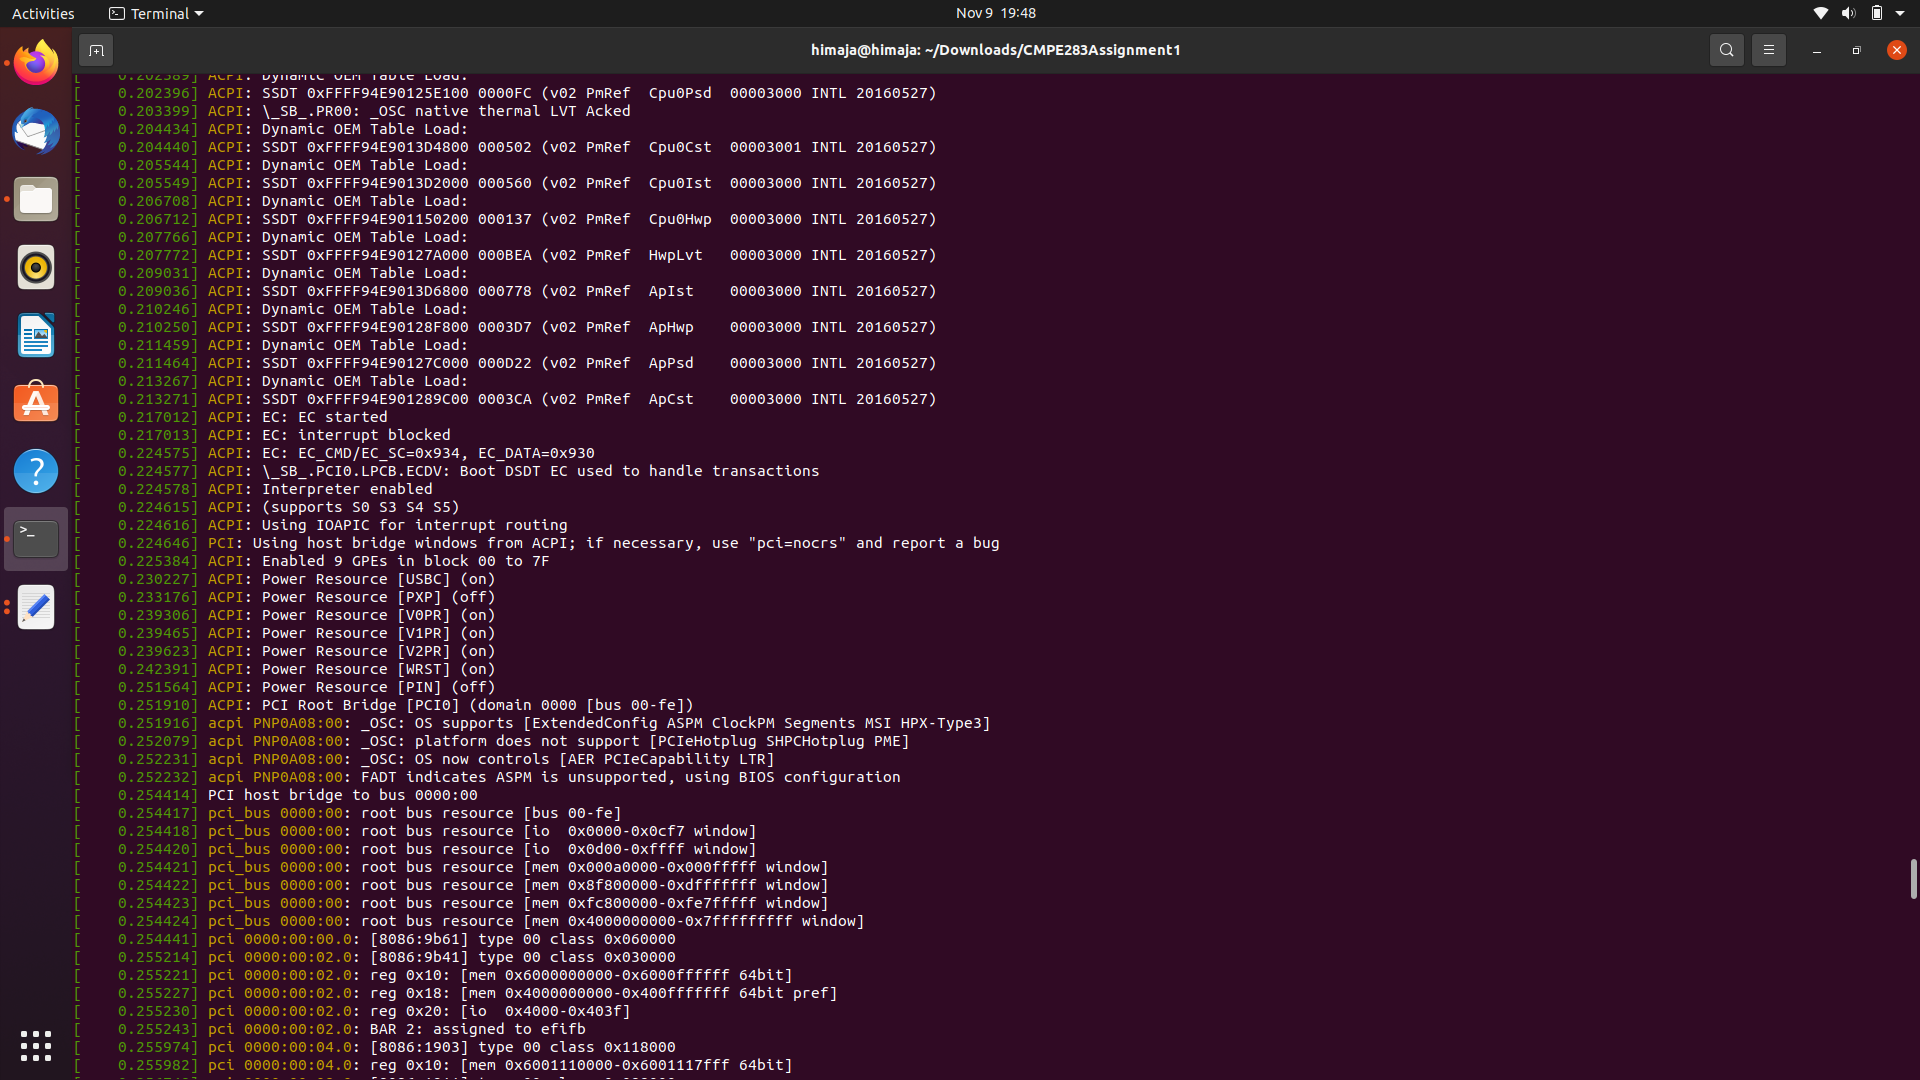Open the terminal hamburger menu

[x=1768, y=50]
